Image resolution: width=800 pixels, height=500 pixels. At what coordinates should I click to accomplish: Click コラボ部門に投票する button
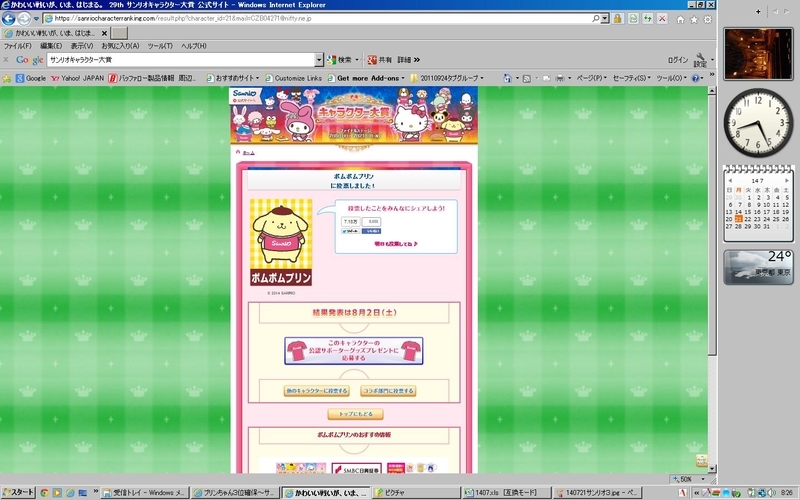(388, 391)
